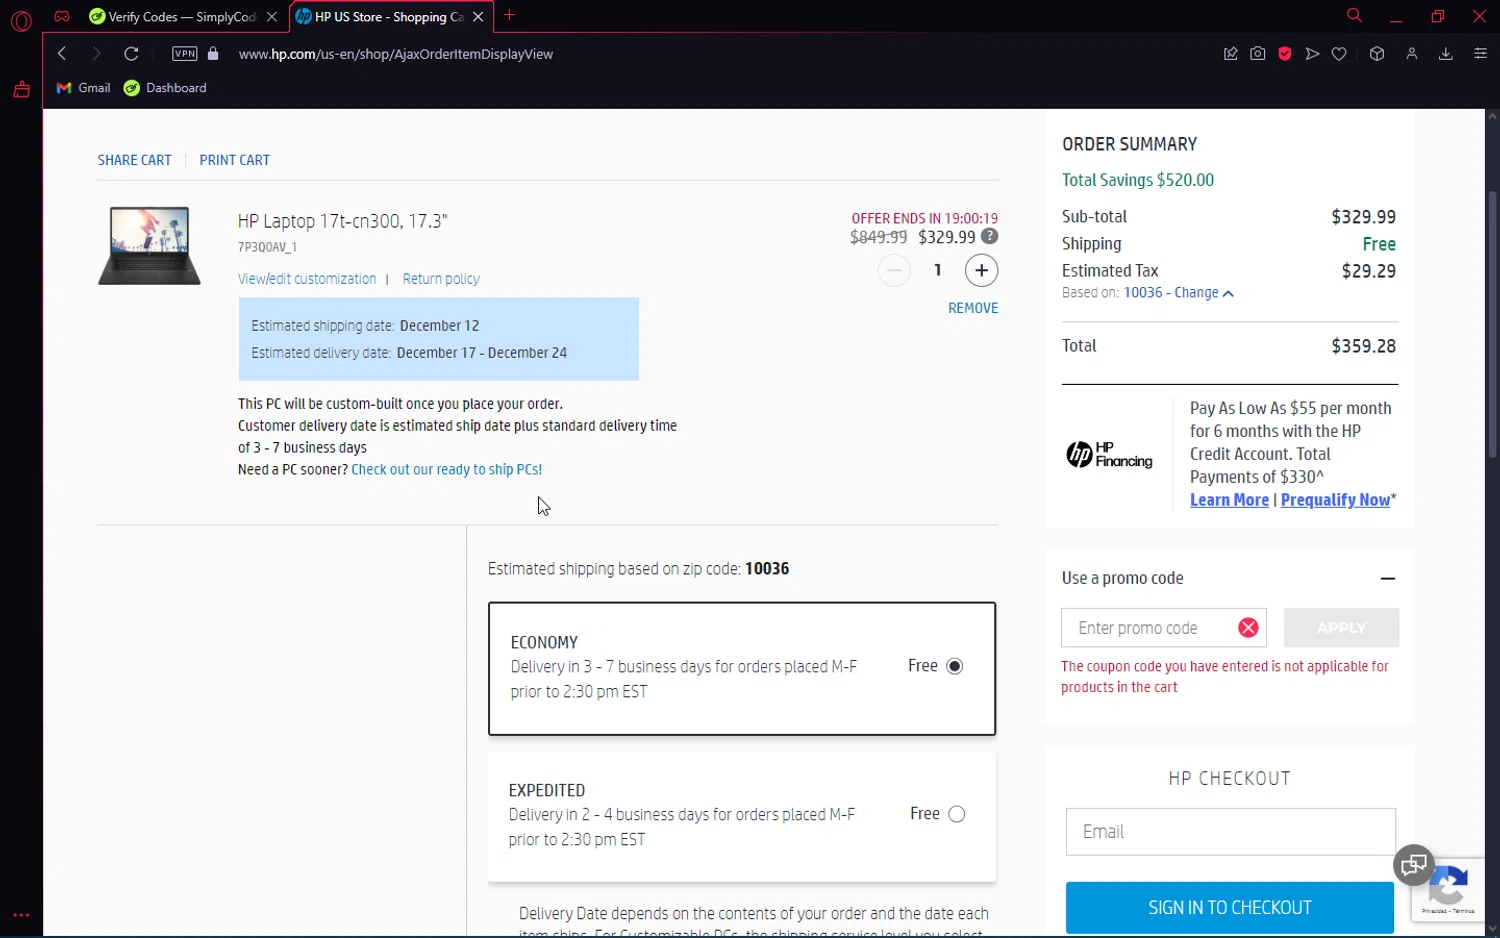Open the Opera menu logo
This screenshot has height=938, width=1500.
pyautogui.click(x=21, y=19)
